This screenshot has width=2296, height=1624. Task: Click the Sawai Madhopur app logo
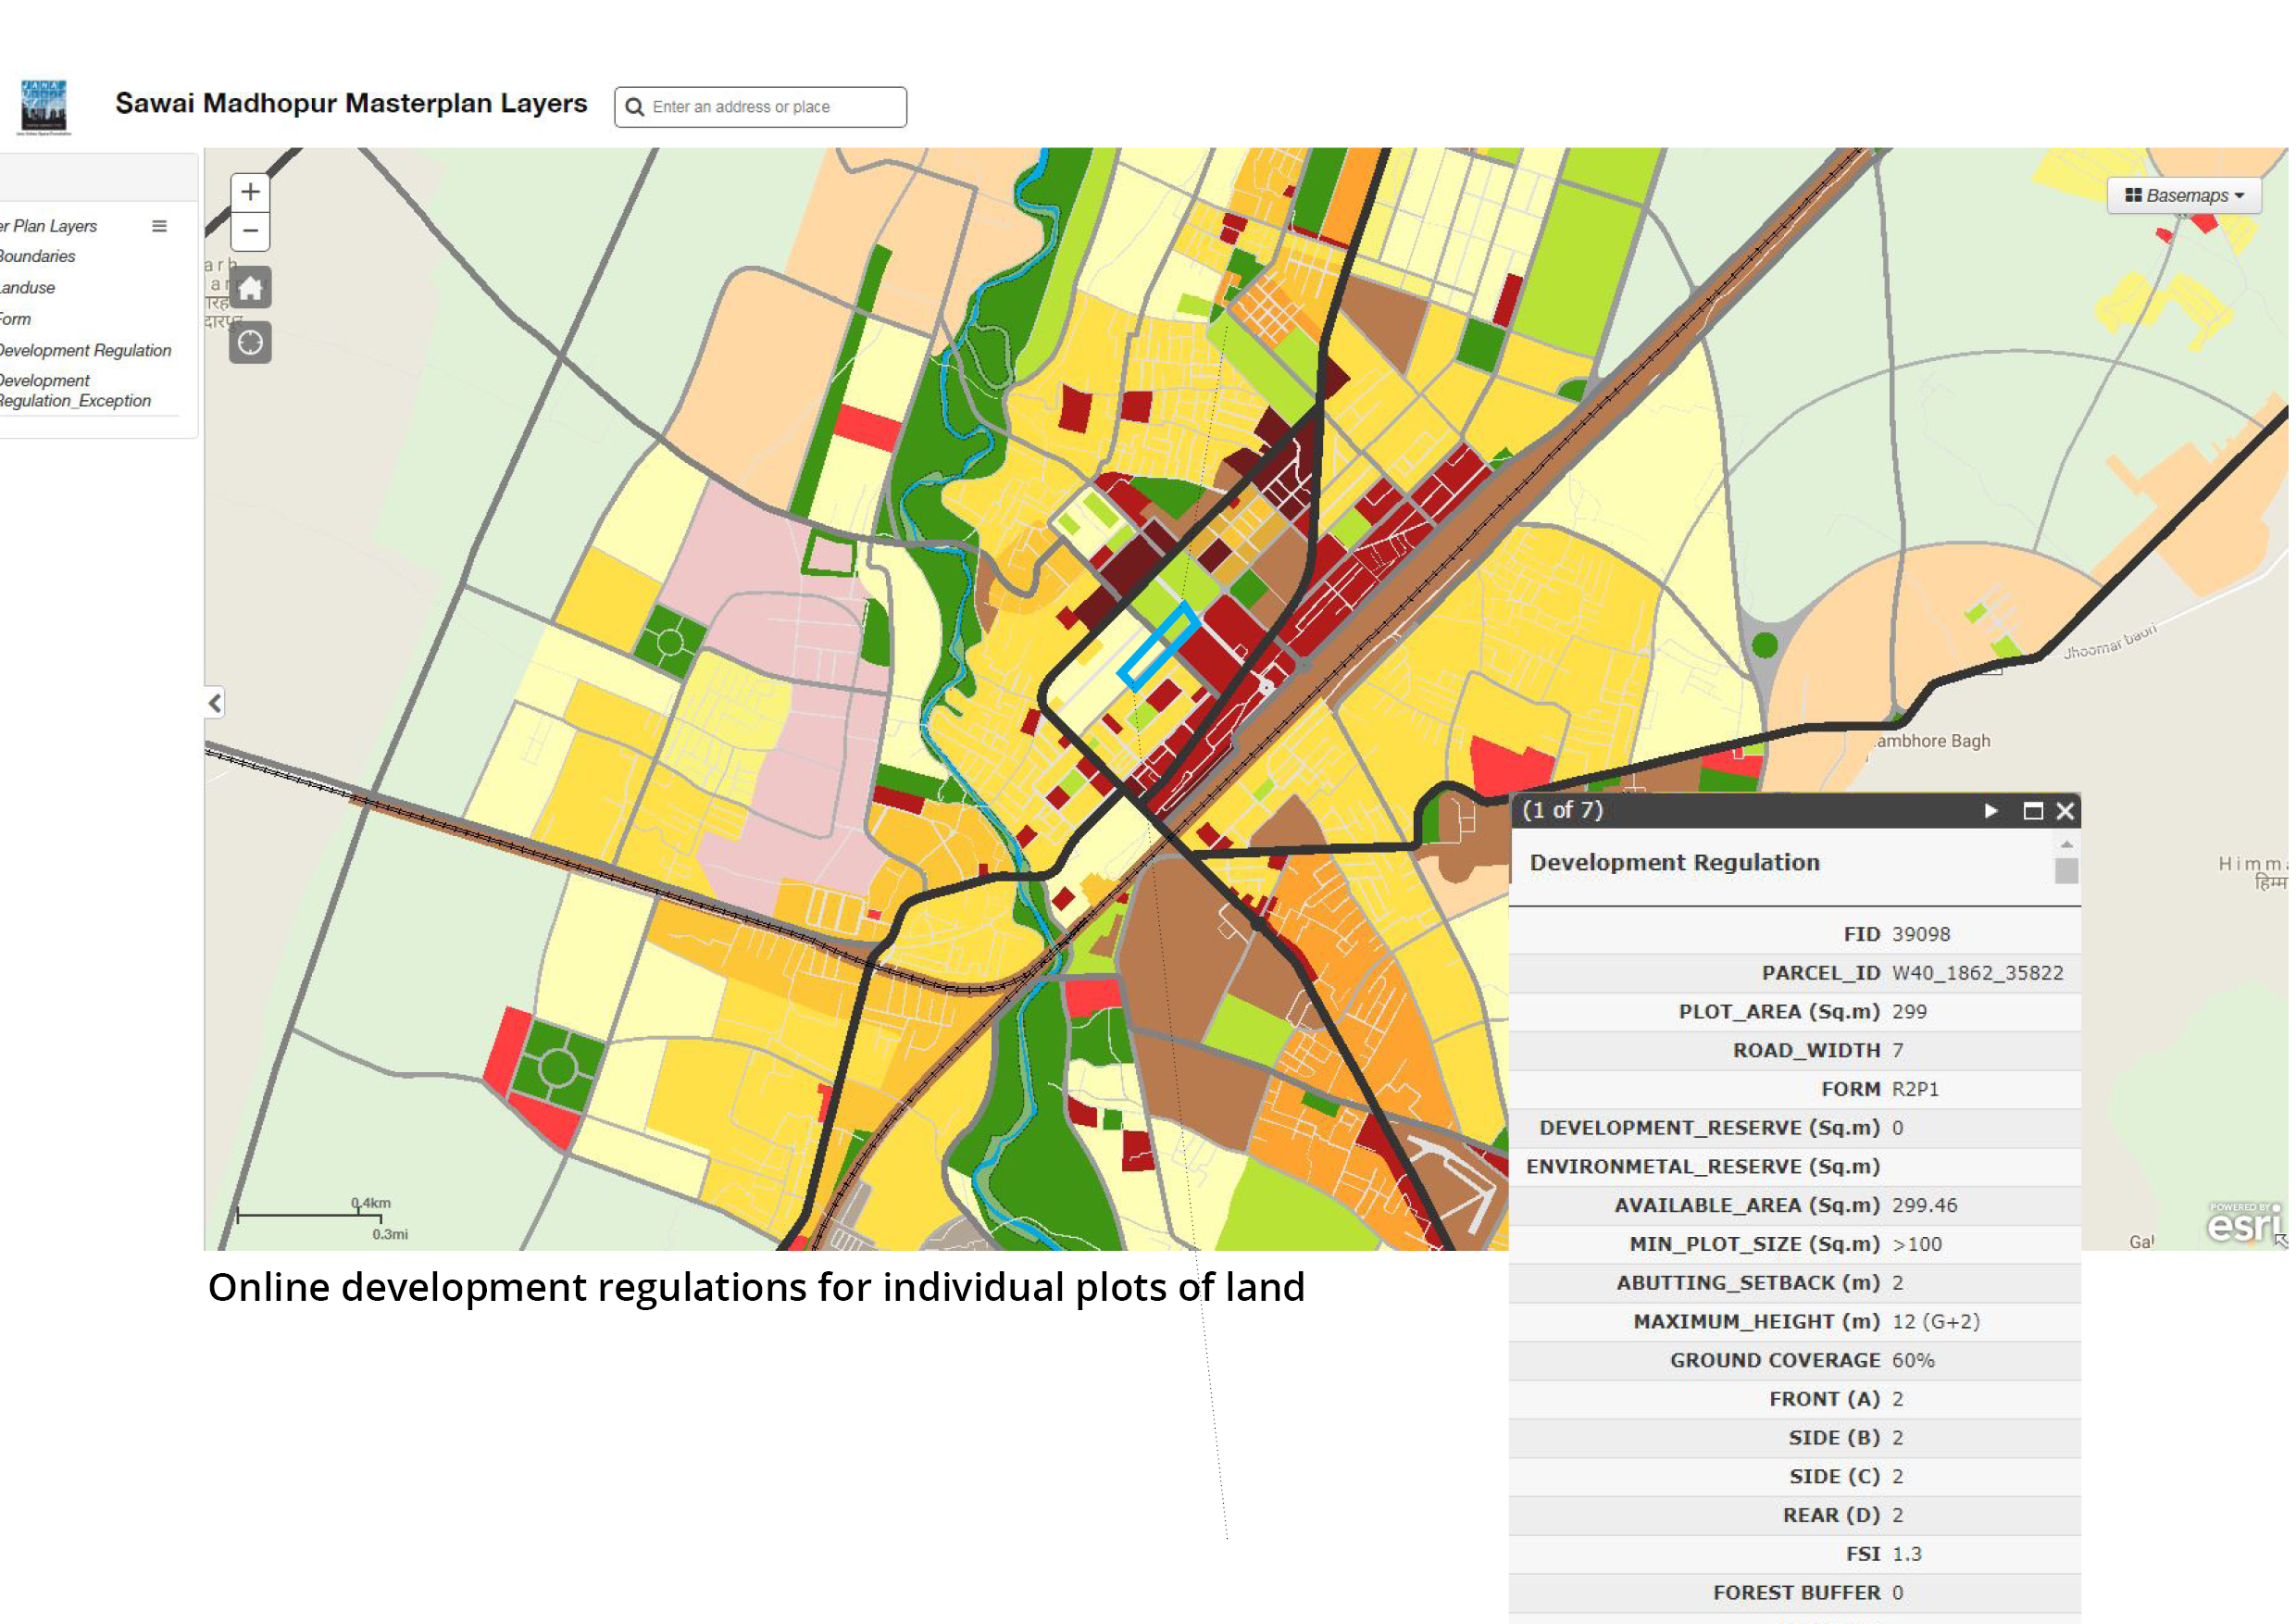click(44, 106)
